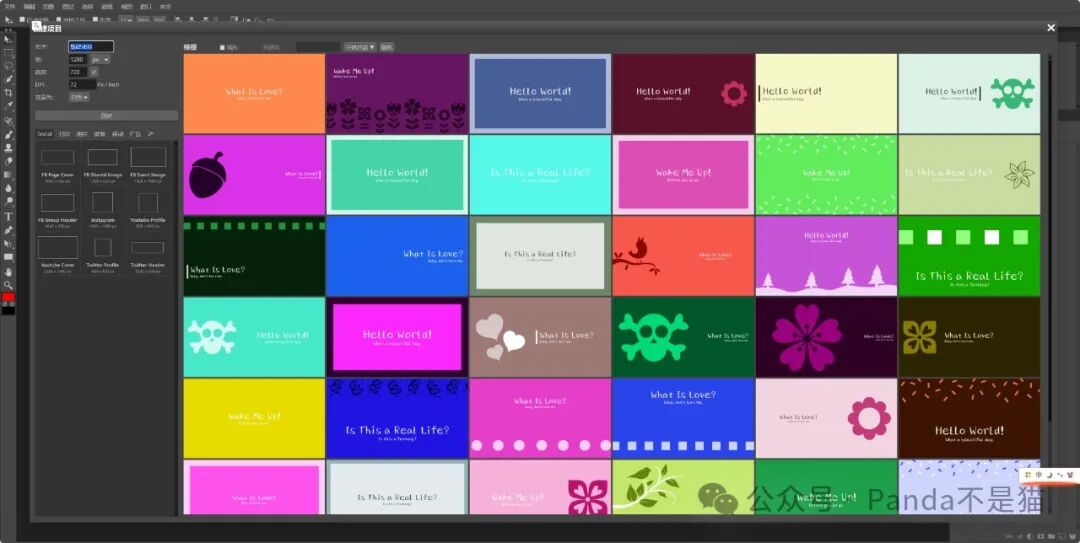Select the Pen tool

[x=8, y=230]
